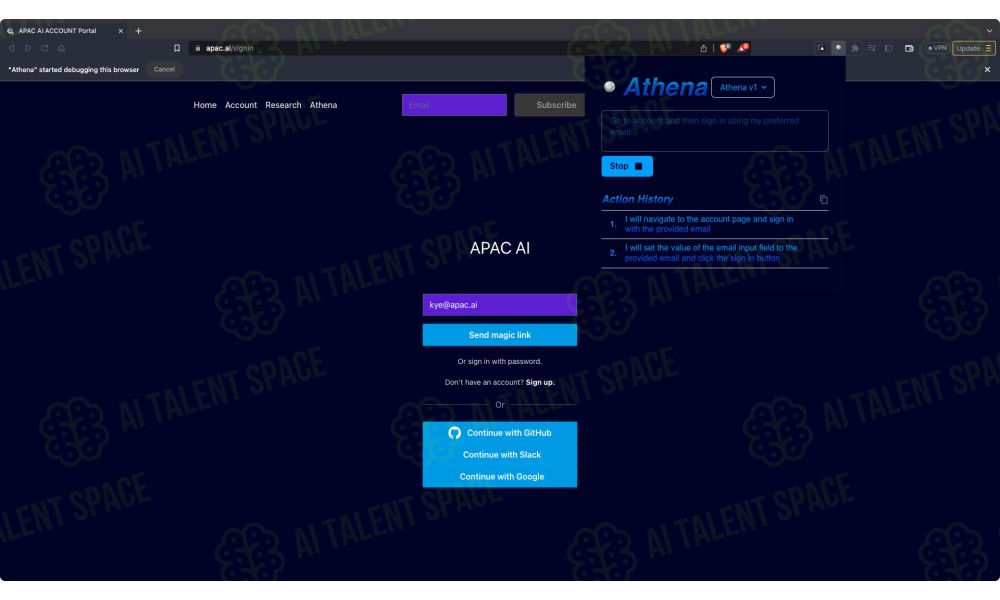The image size is (1000, 600).
Task: Click the Athena instruction text box
Action: point(714,131)
